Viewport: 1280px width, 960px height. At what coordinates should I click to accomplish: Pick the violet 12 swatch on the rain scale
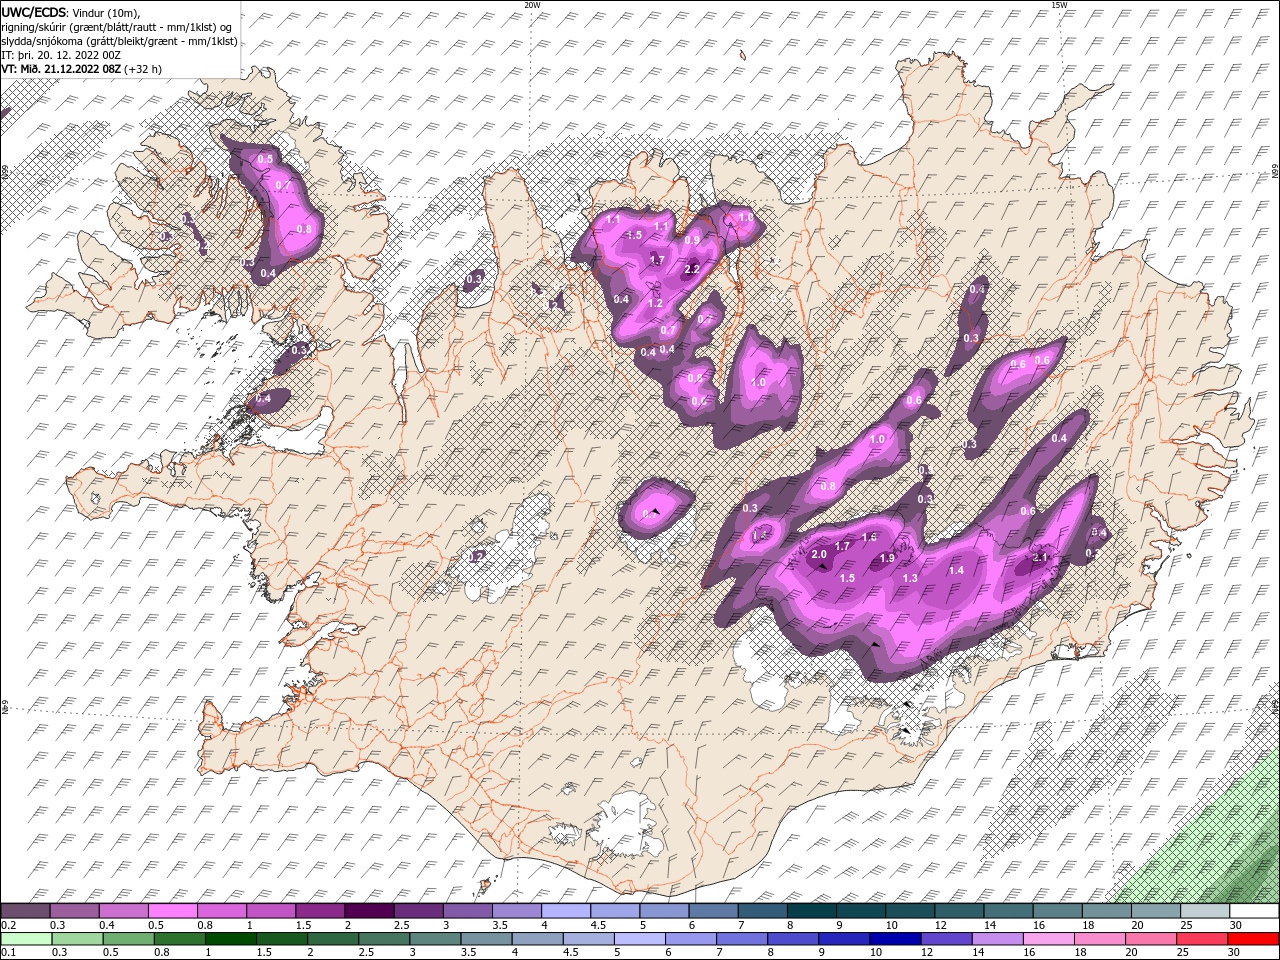point(945,939)
